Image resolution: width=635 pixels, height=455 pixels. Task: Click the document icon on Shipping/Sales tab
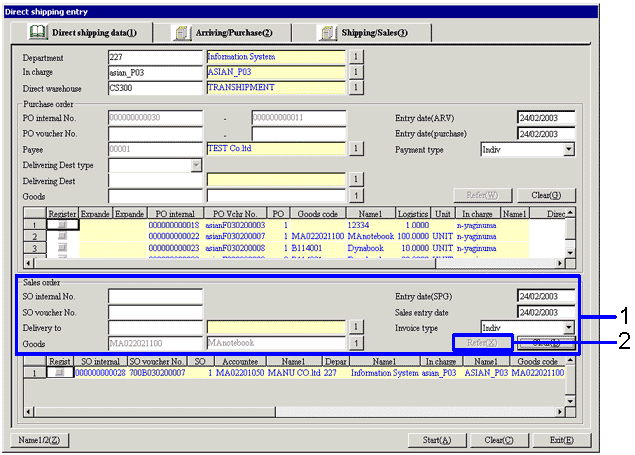coord(327,33)
